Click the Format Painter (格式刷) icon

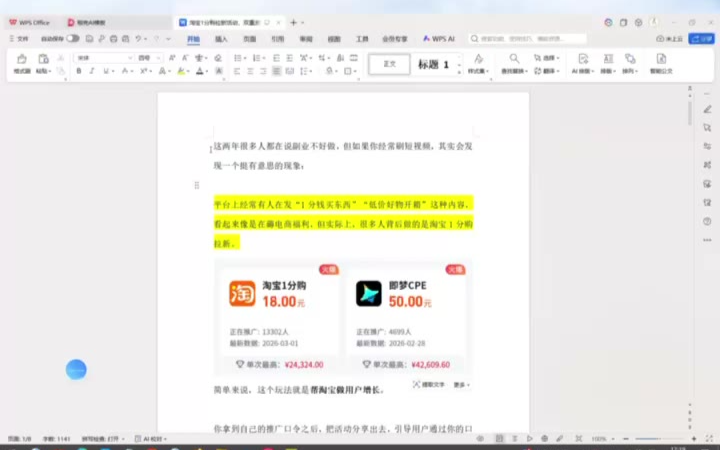(x=21, y=62)
